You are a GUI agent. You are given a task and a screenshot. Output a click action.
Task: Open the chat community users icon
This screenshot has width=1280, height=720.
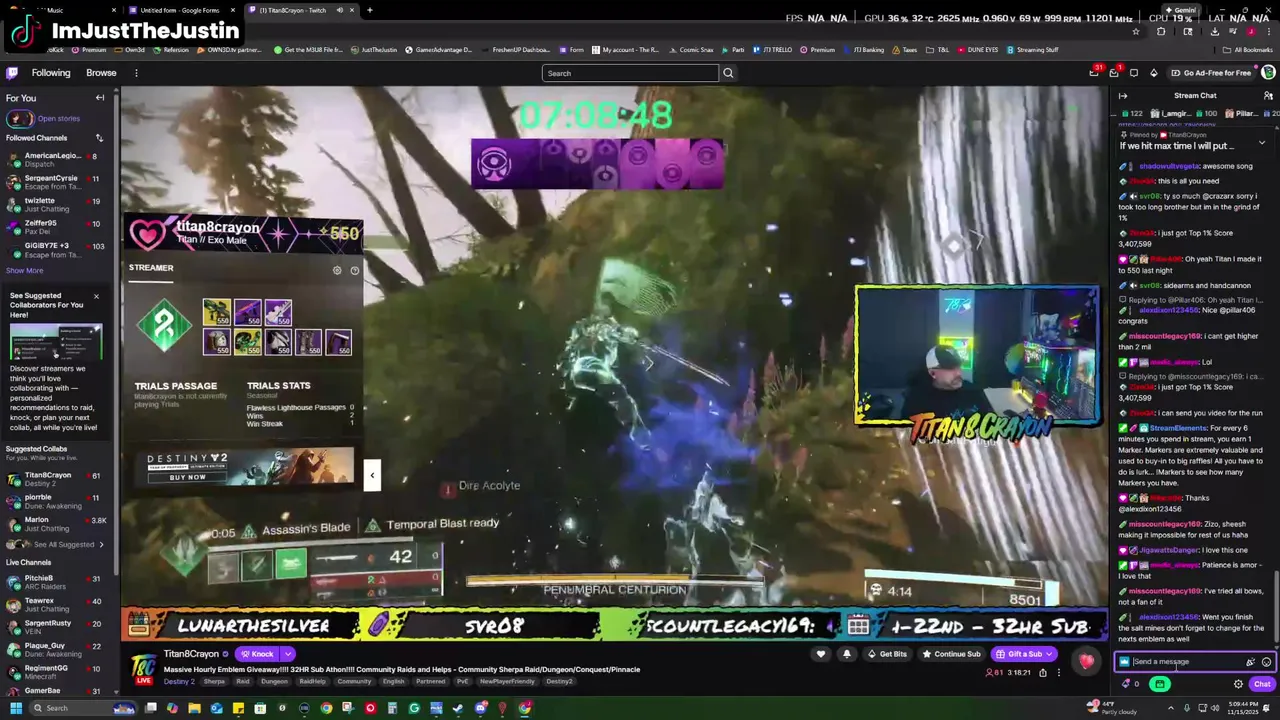point(1268,96)
